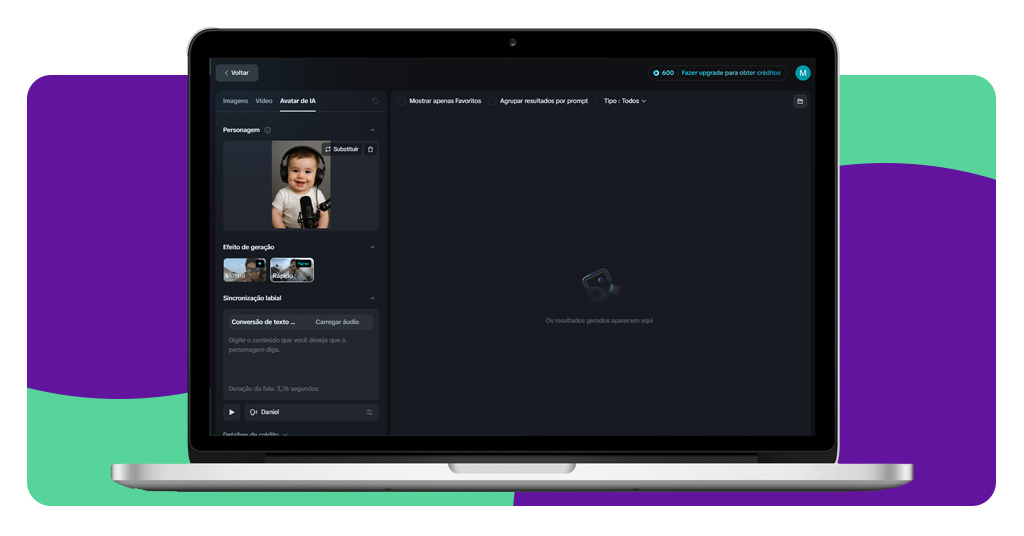Switch to the Imagens tab
The height and width of the screenshot is (536, 1024).
235,101
